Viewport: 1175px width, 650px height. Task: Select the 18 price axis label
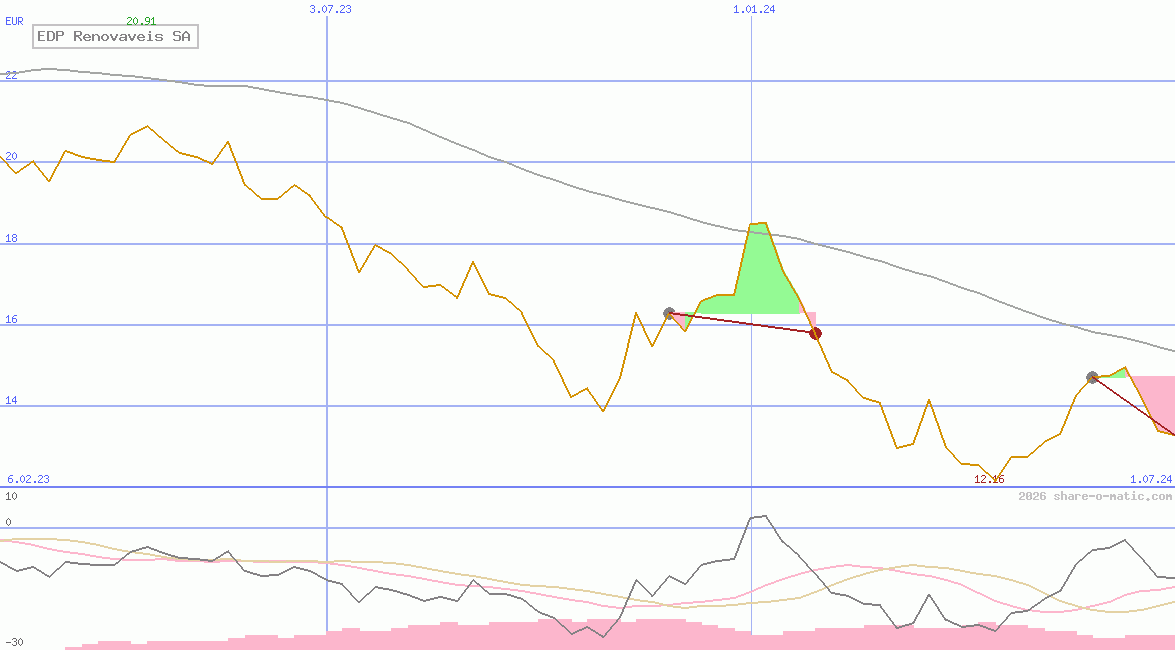[x=11, y=238]
